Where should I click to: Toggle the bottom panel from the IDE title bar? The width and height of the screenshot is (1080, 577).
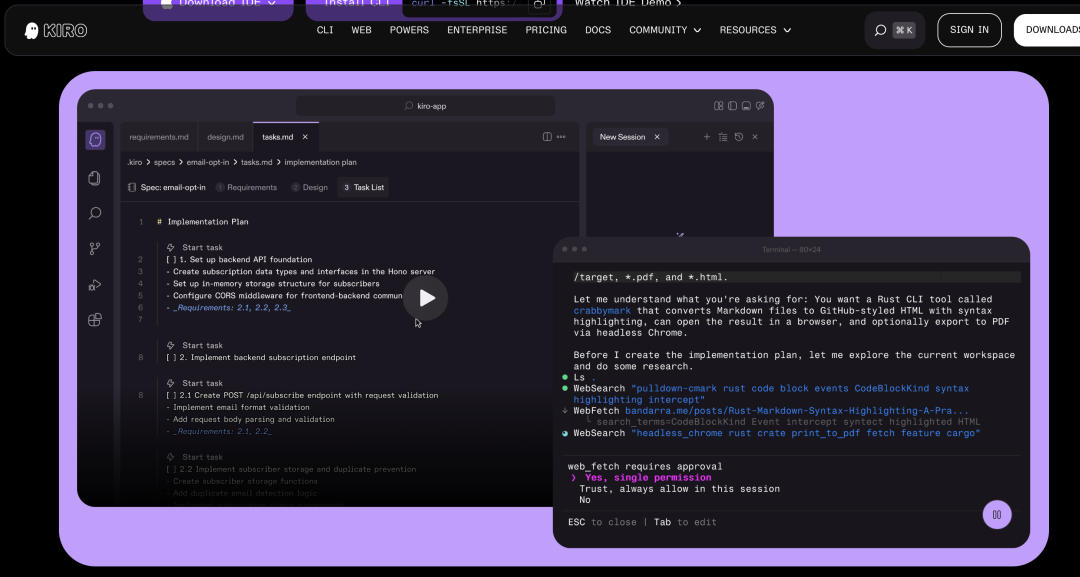[x=746, y=106]
